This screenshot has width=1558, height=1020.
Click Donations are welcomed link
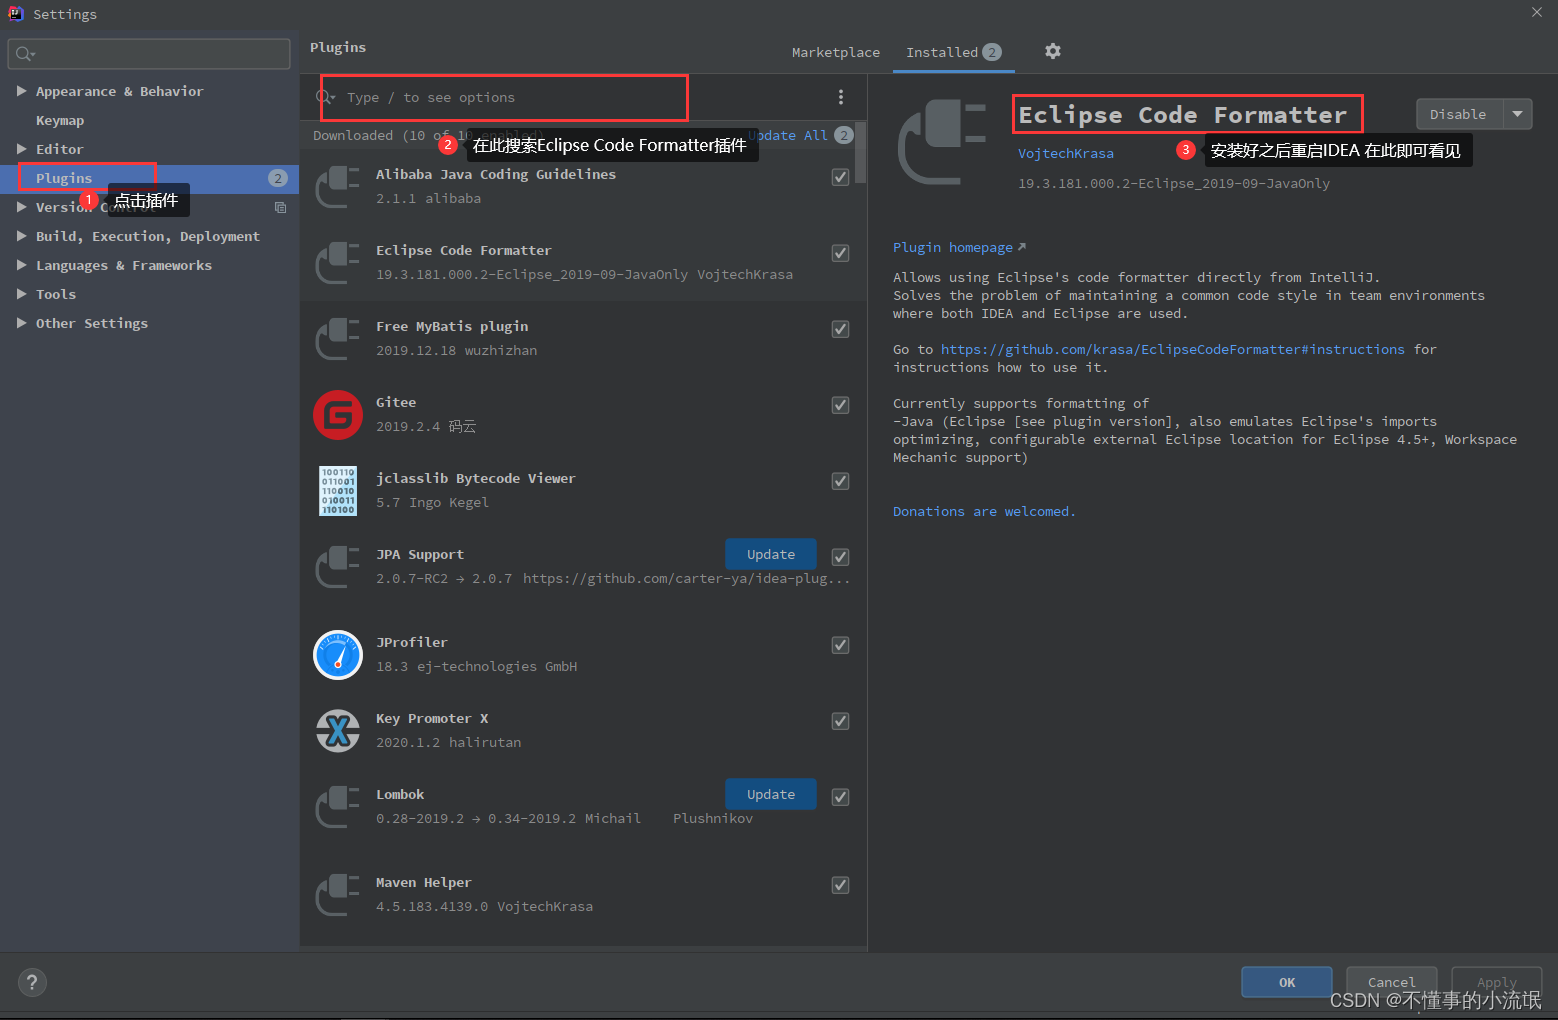[x=984, y=511]
